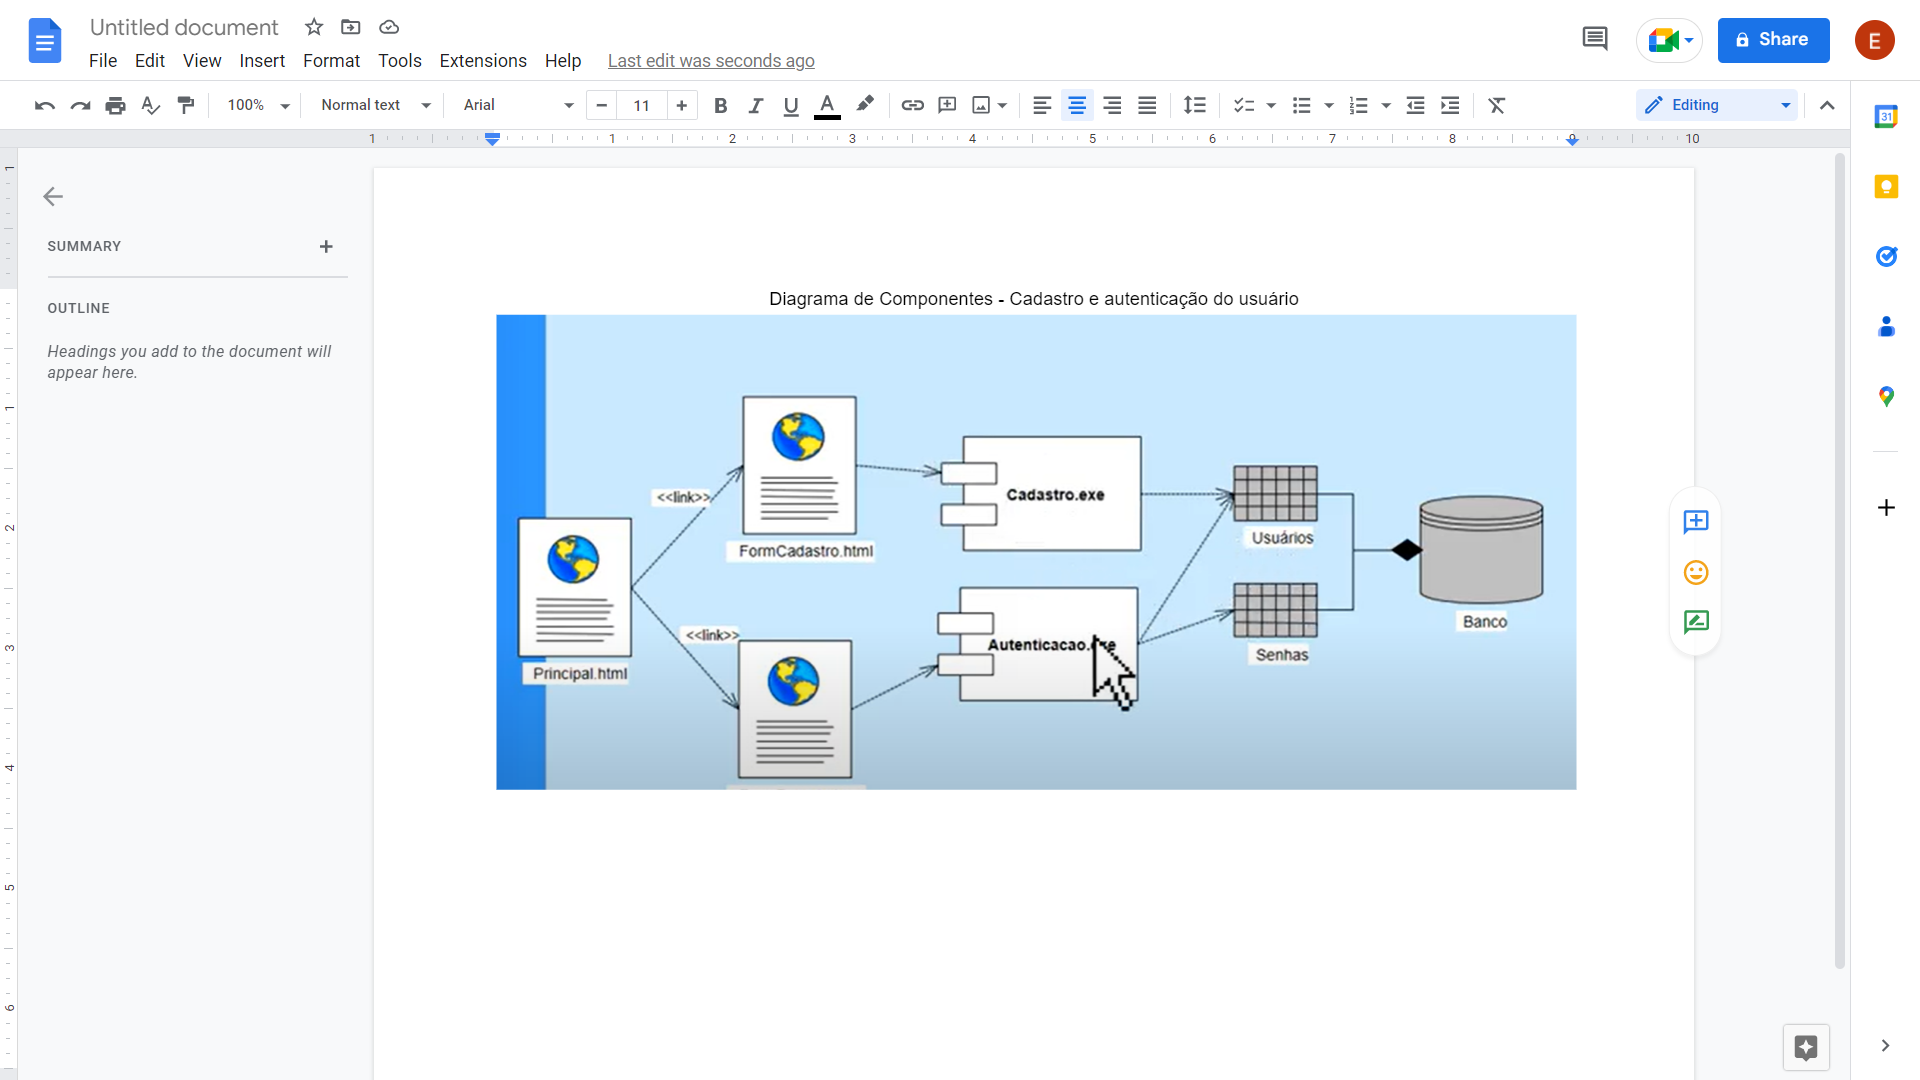Open the Extensions menu
Image resolution: width=1920 pixels, height=1080 pixels.
[483, 61]
